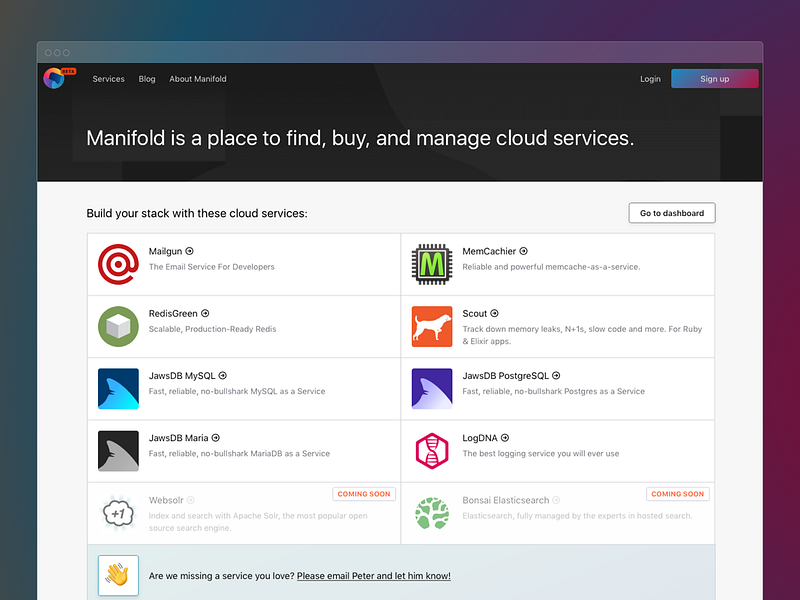Screen dimensions: 800x600
Task: Click the arrow icon beside RedisGreen
Action: 205,313
